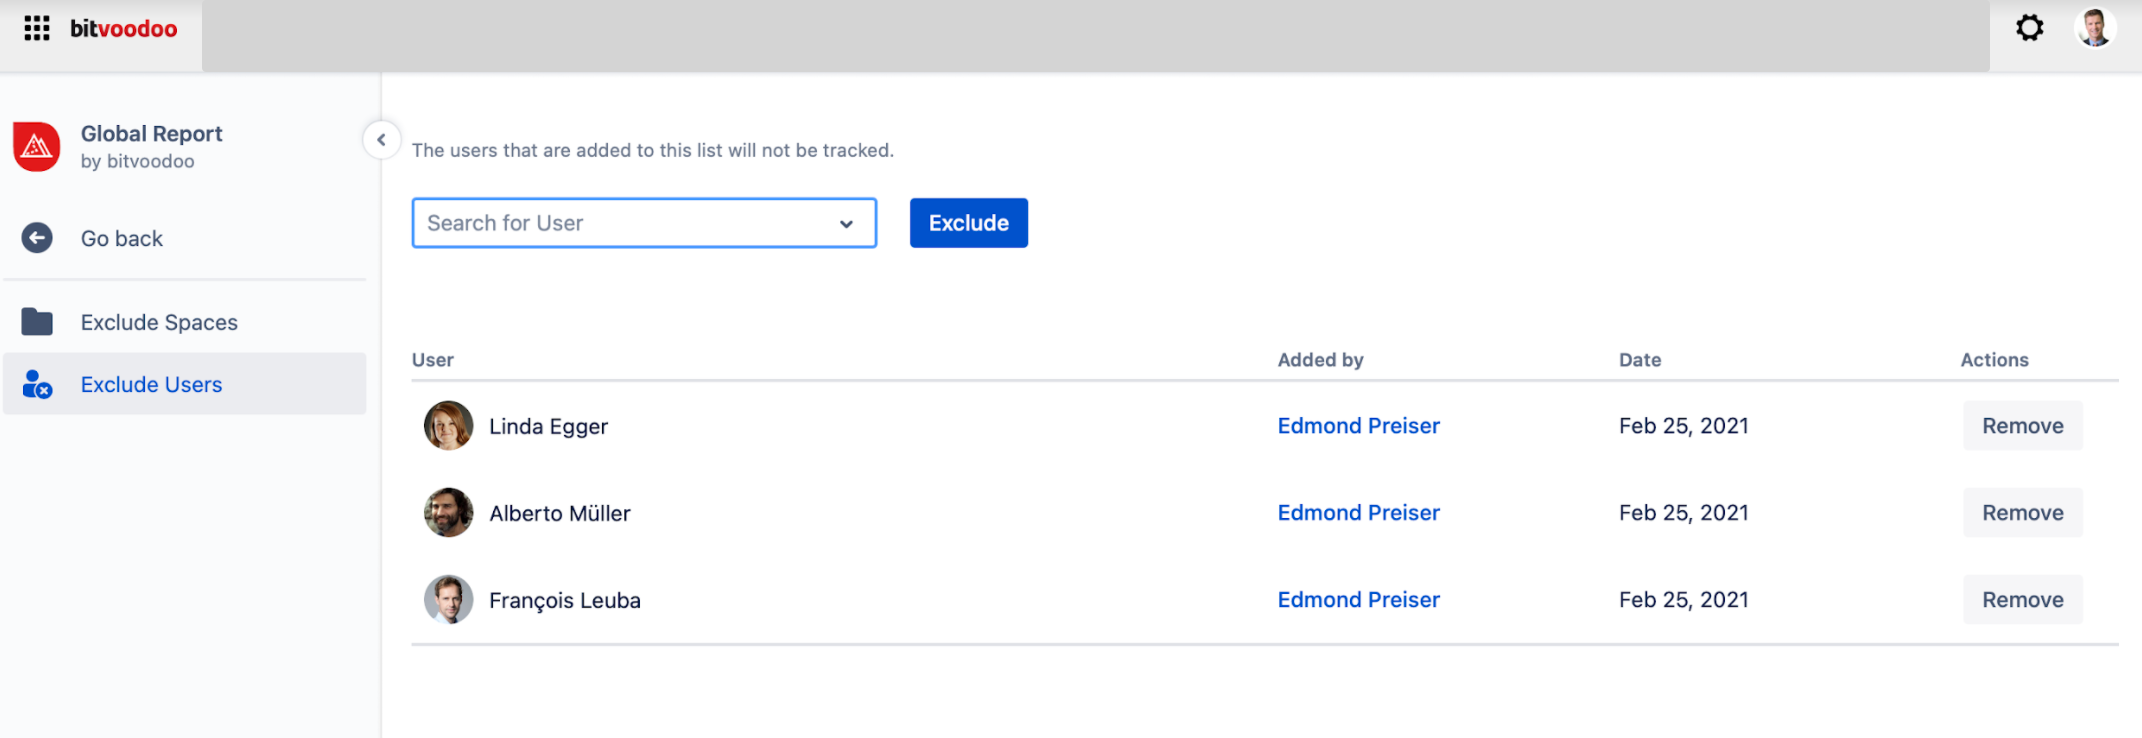Select the Exclude Users menu entry

click(151, 384)
